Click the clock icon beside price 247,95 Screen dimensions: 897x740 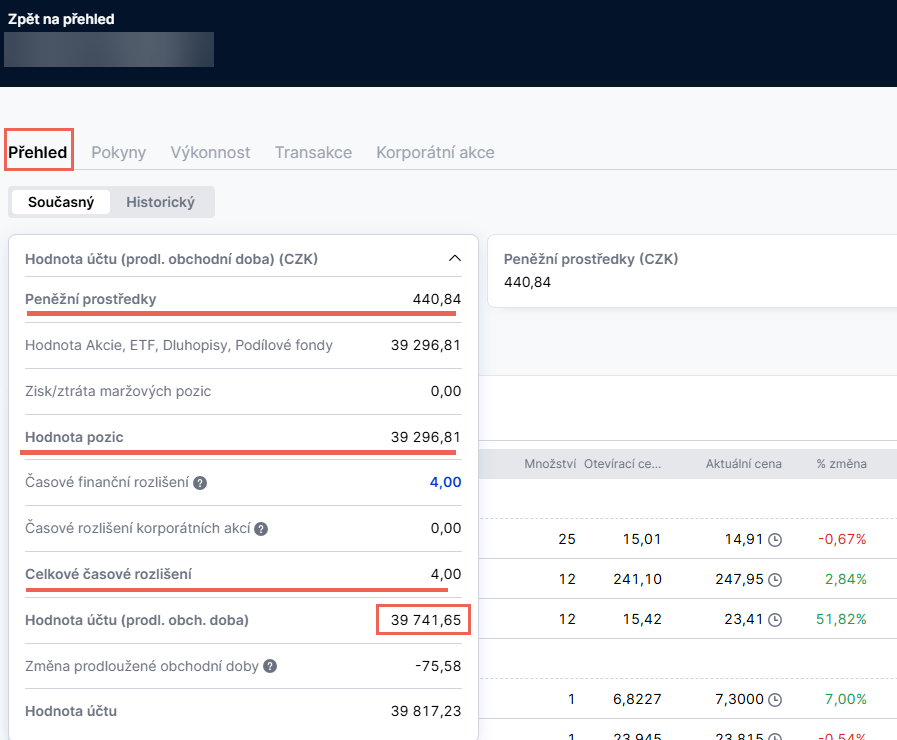tap(774, 580)
